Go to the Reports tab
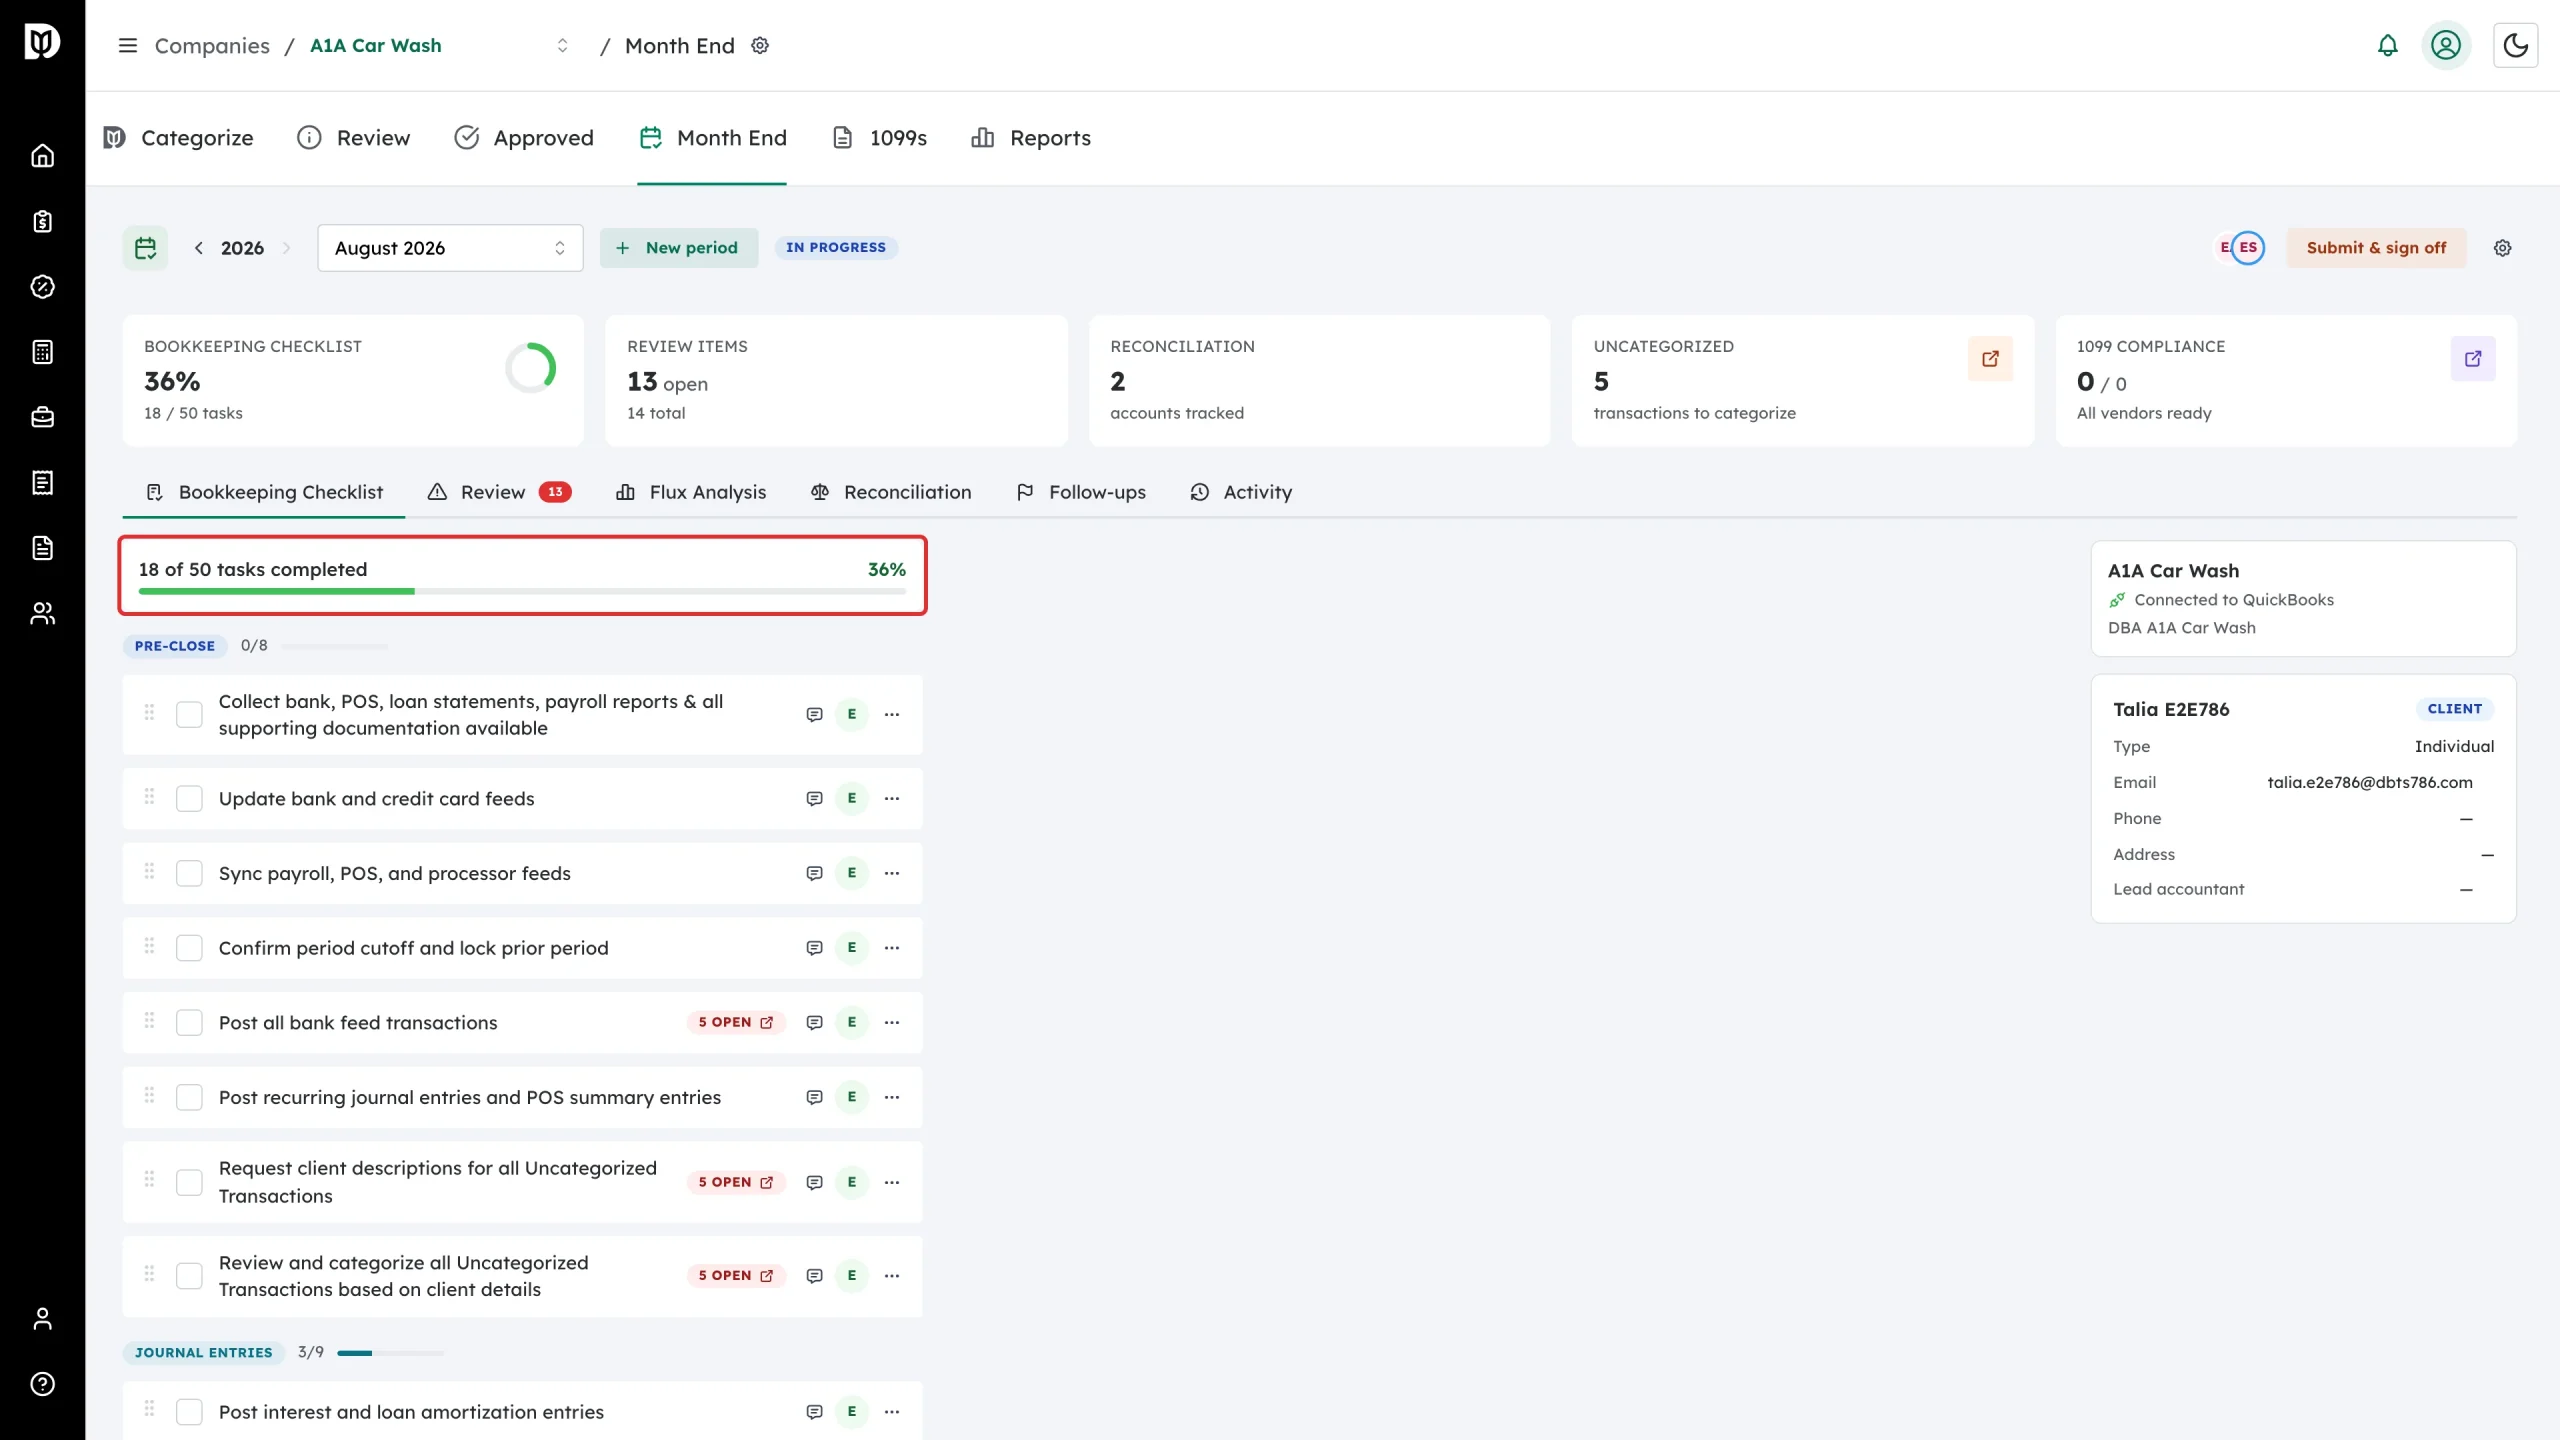Screen dimensions: 2560x1440 1031,138
